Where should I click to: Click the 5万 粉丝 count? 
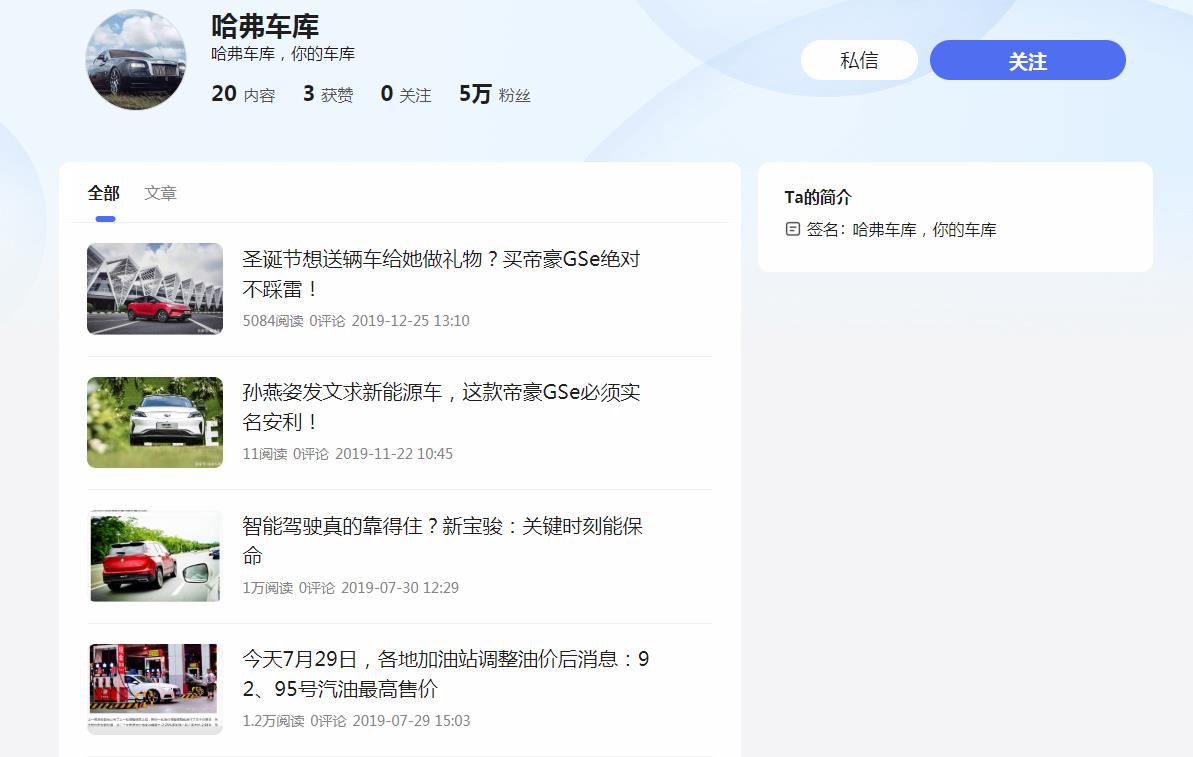tap(495, 94)
